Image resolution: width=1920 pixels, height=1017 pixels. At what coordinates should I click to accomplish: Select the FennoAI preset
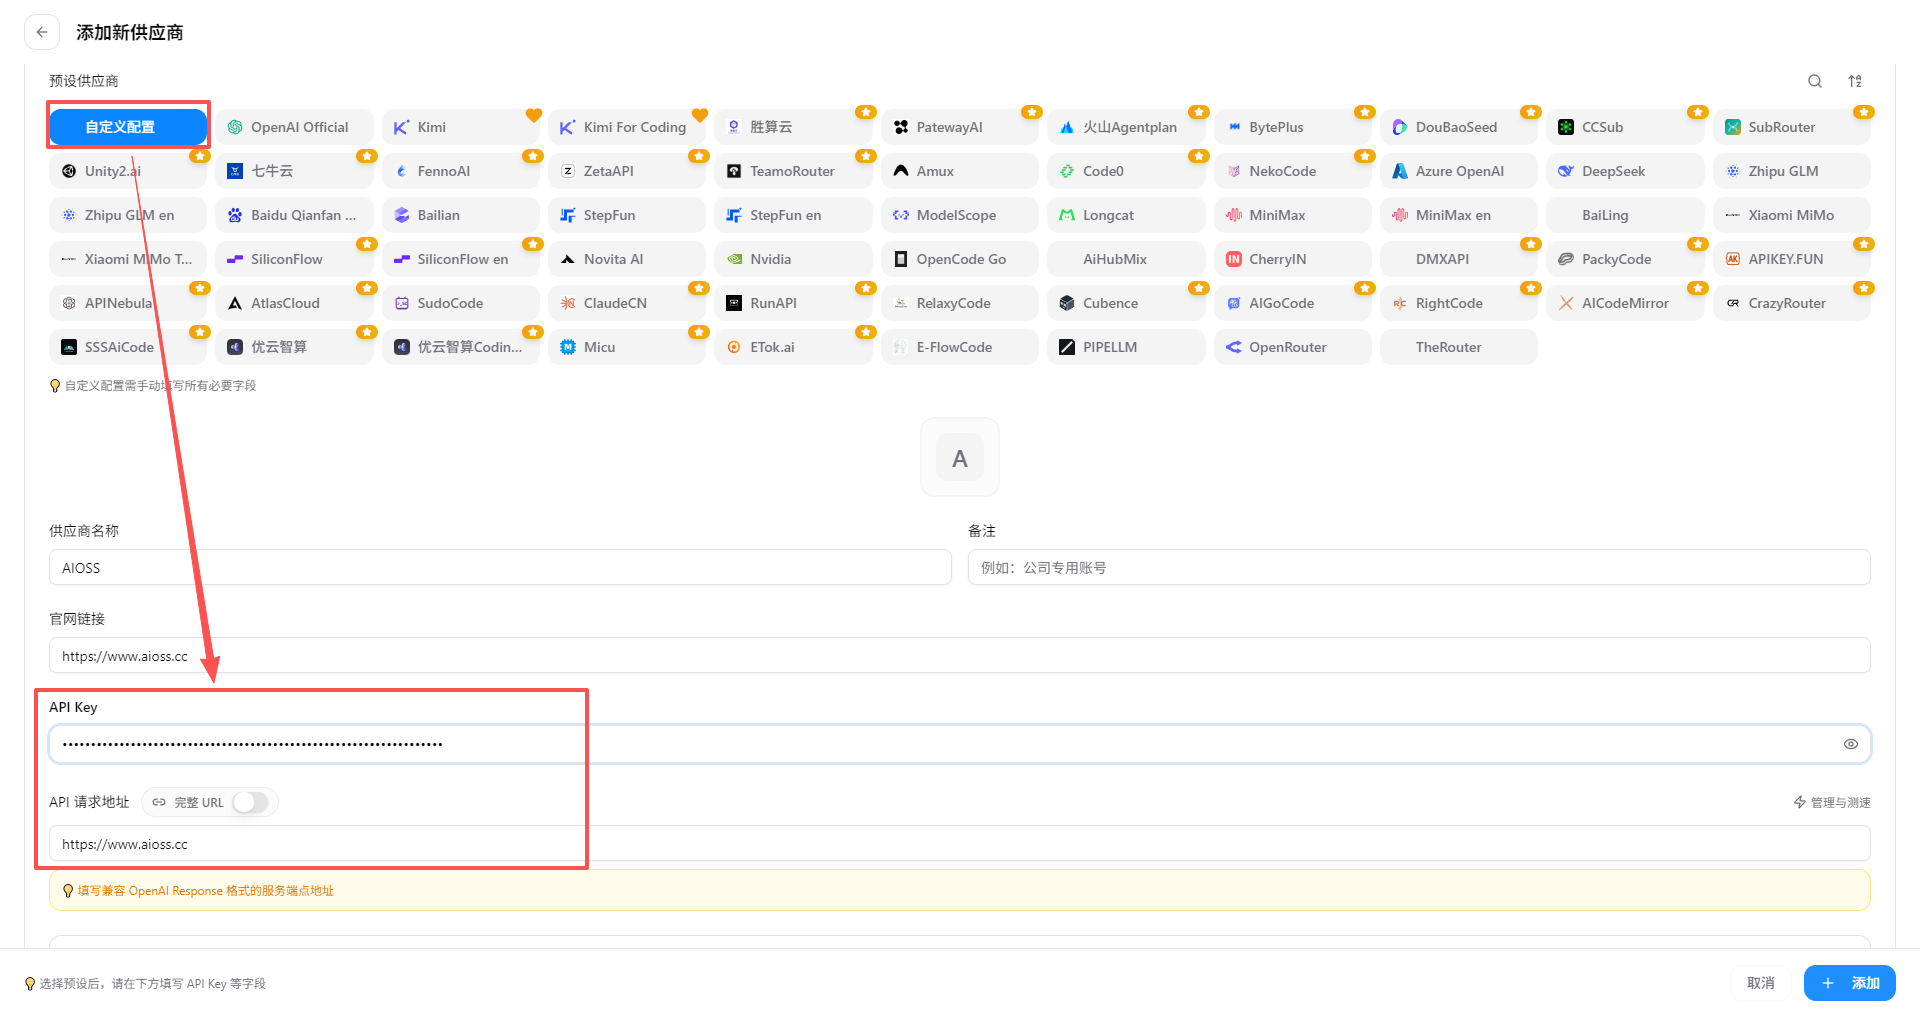coord(461,171)
